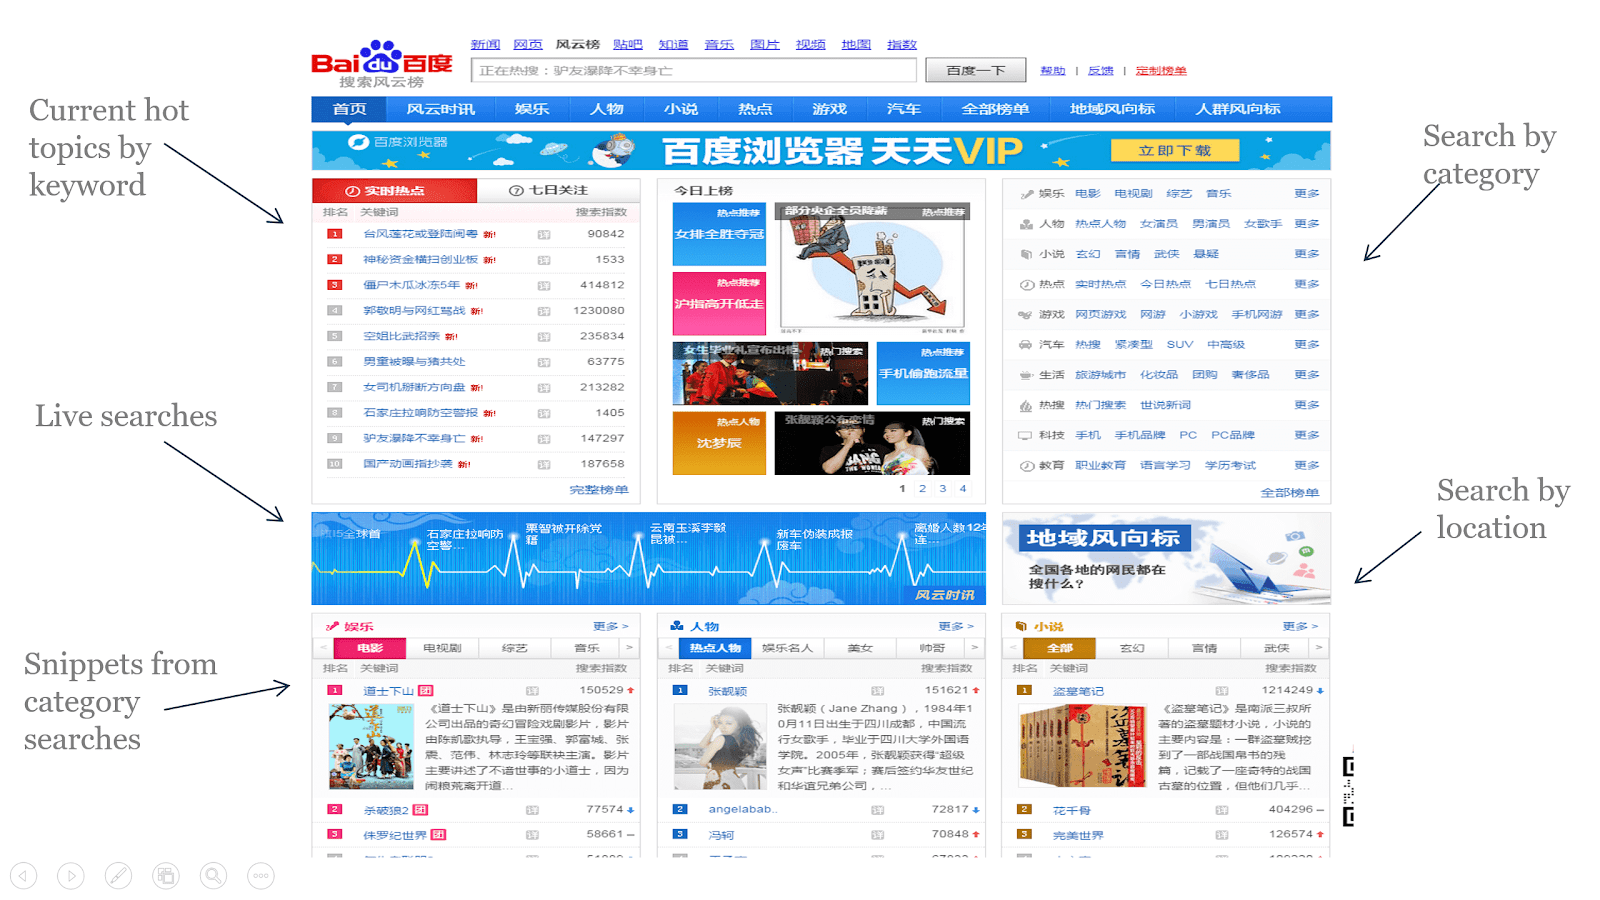This screenshot has width=1600, height=900.
Task: Click the 团 group-buy badge next to 道士下山
Action: point(426,690)
